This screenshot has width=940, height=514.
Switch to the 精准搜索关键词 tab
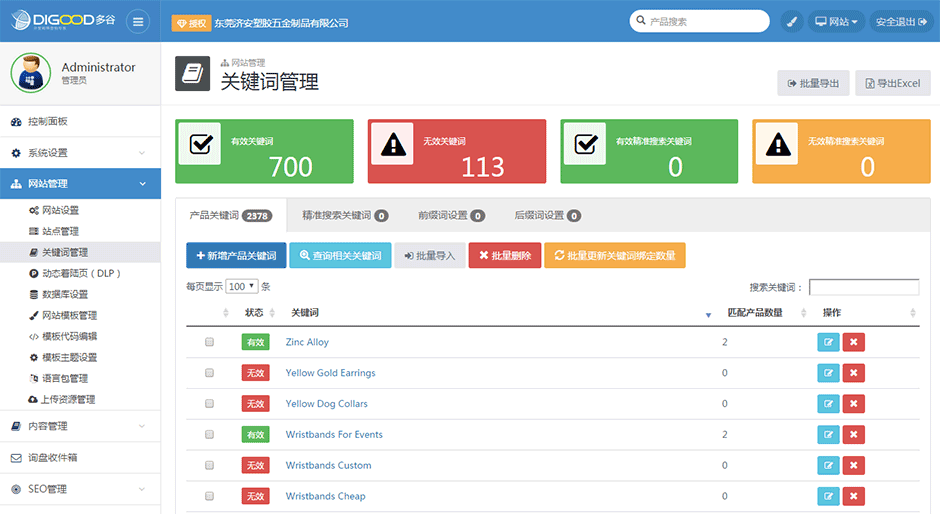345,215
